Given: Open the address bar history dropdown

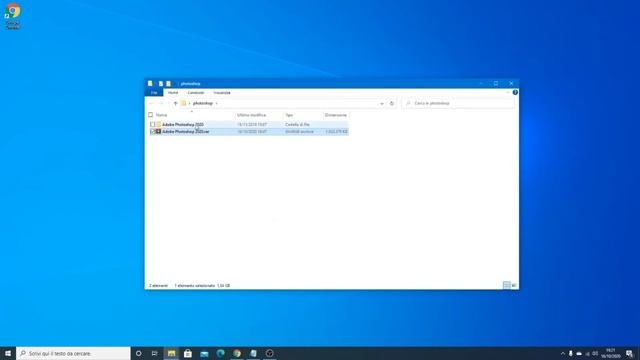Looking at the screenshot, I should click(382, 104).
